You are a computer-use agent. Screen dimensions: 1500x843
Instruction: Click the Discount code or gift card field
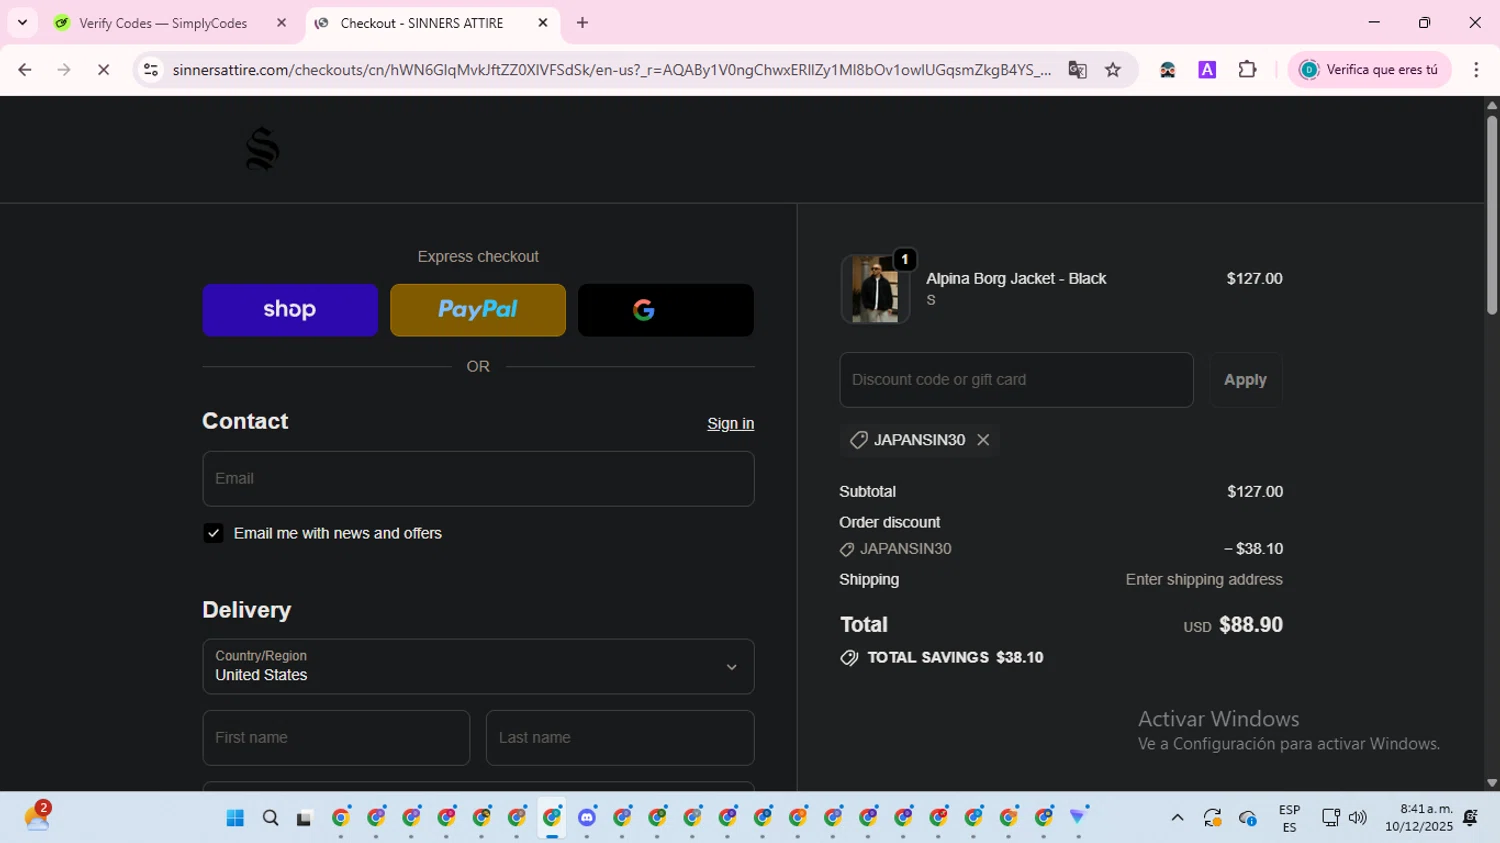[x=1016, y=380]
